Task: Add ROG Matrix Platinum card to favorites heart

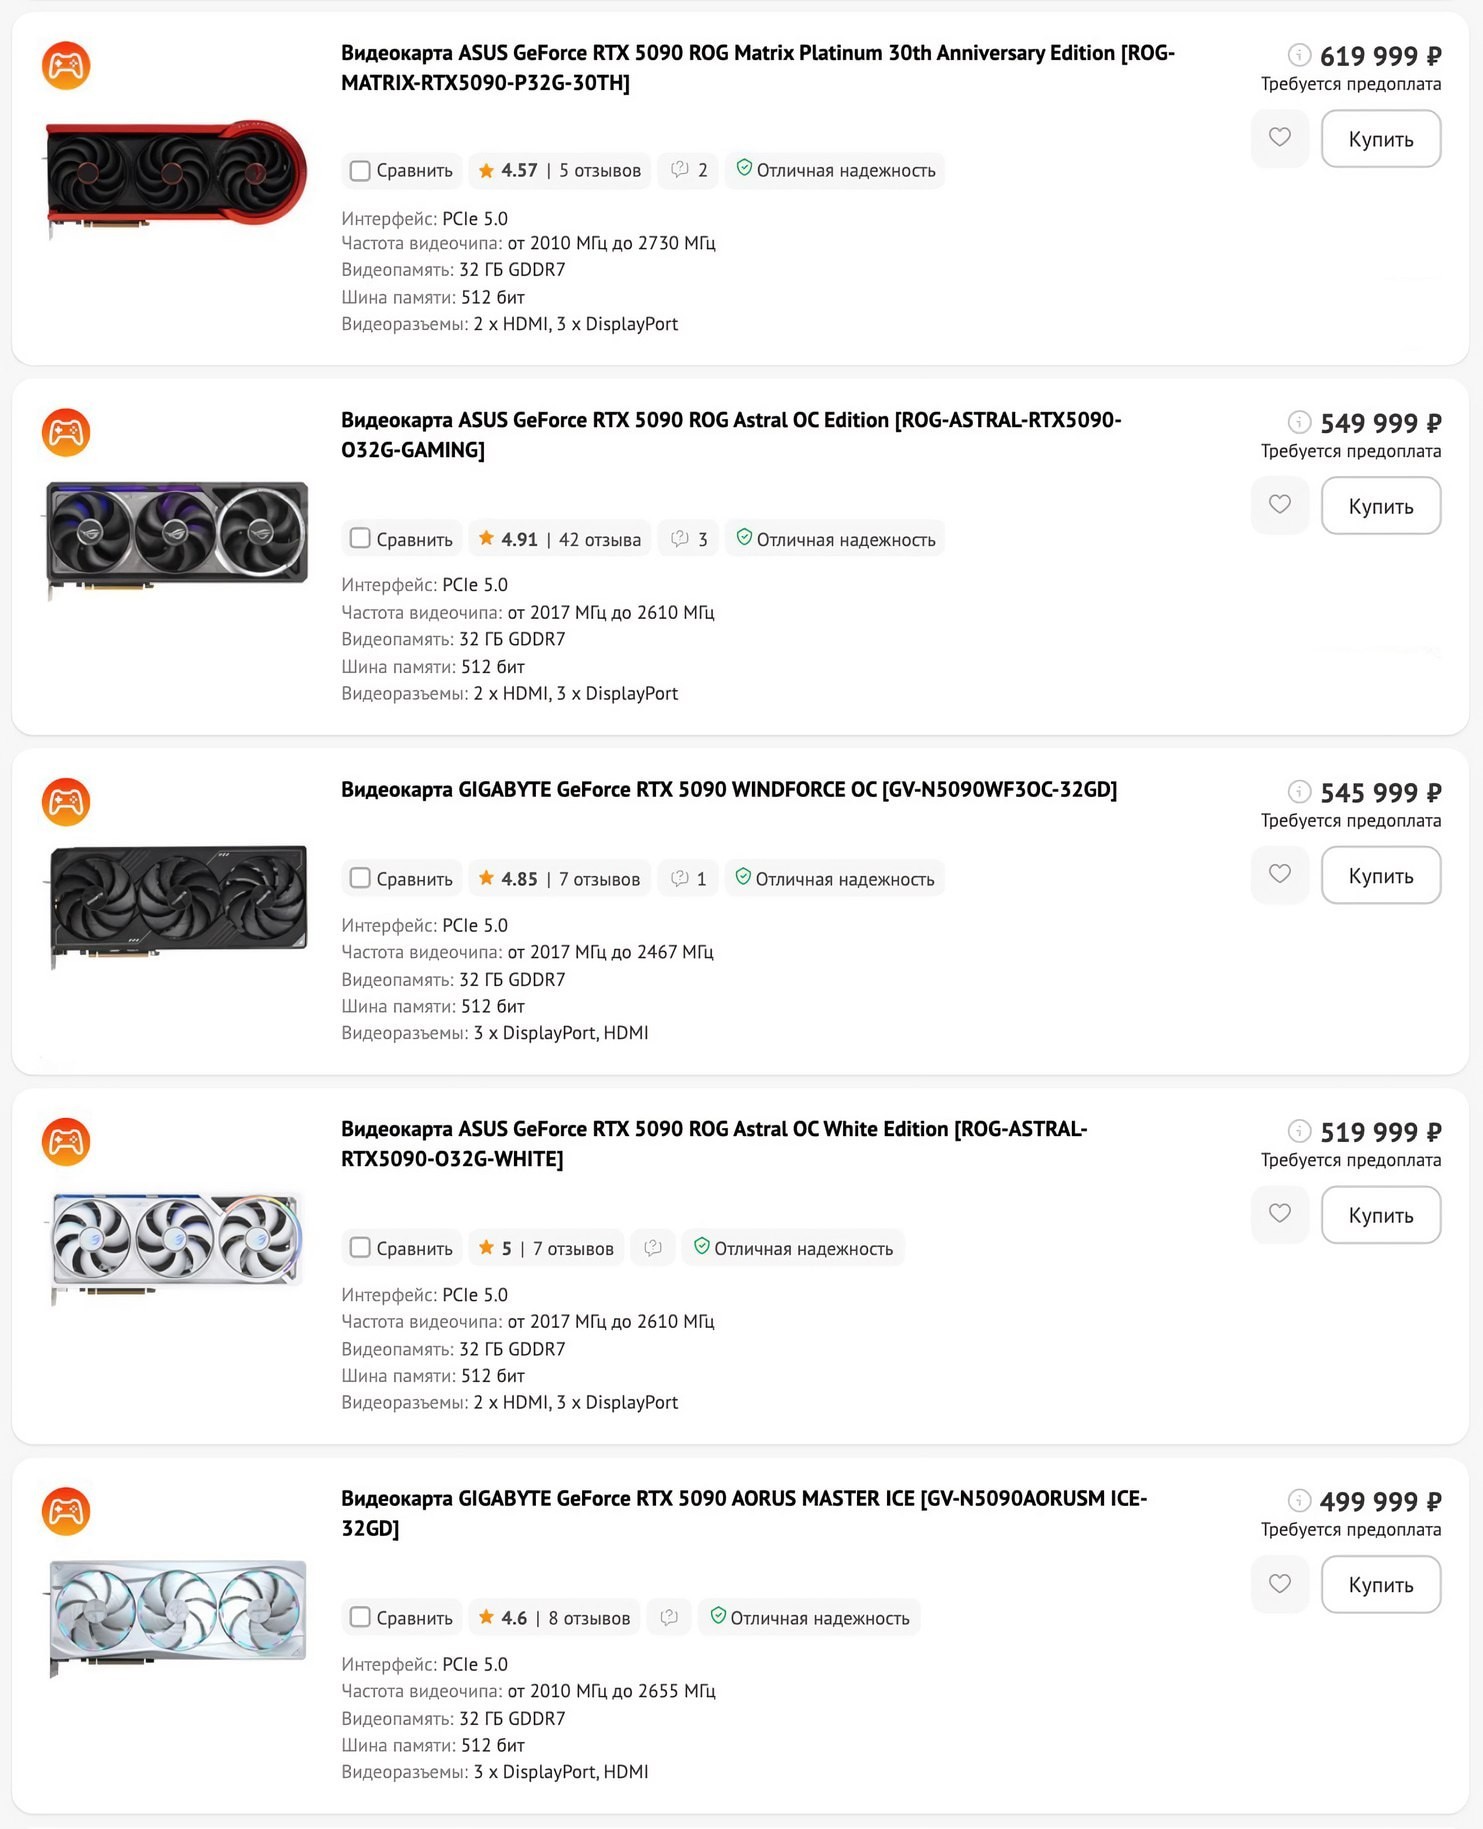Action: [1279, 138]
